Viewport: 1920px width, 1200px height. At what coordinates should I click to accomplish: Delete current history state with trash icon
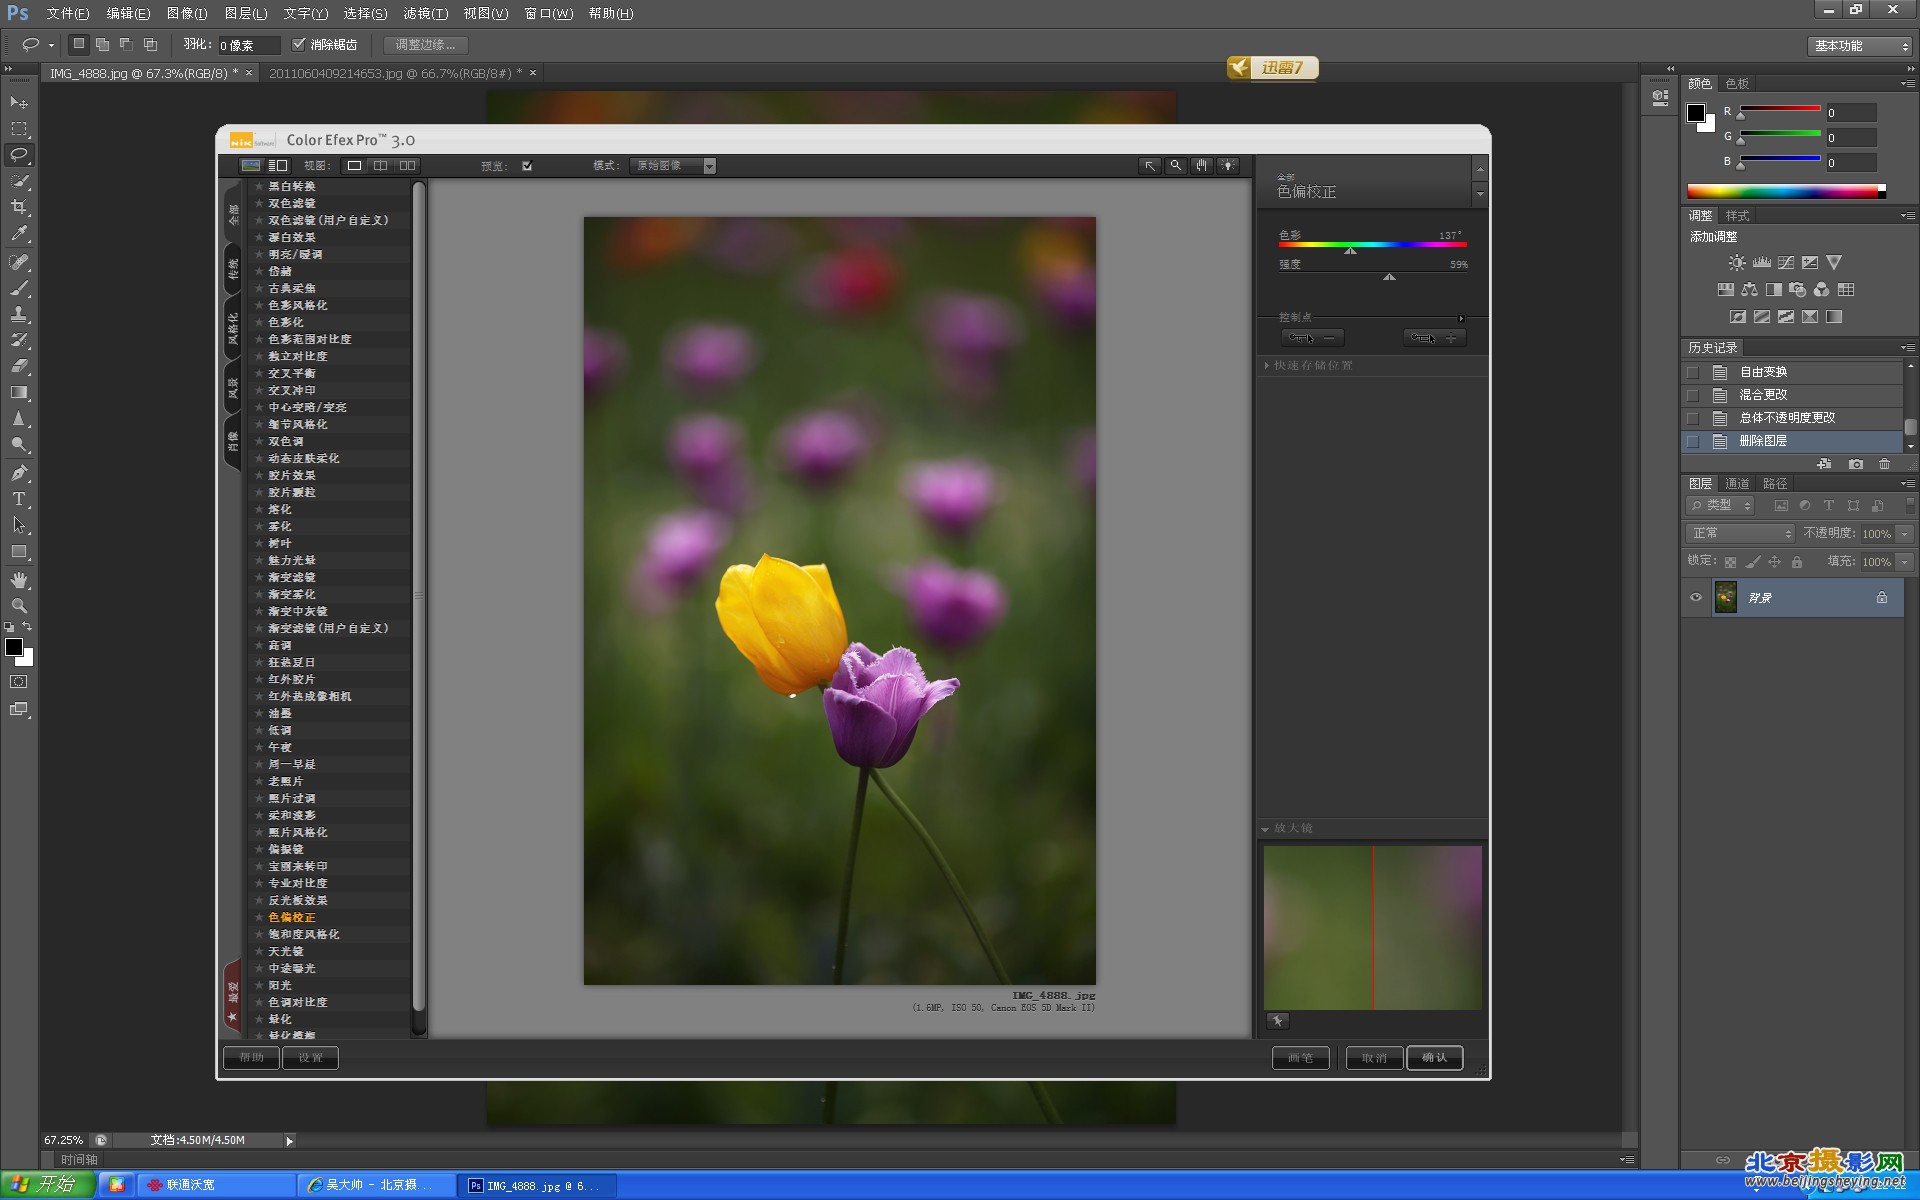click(x=1885, y=464)
